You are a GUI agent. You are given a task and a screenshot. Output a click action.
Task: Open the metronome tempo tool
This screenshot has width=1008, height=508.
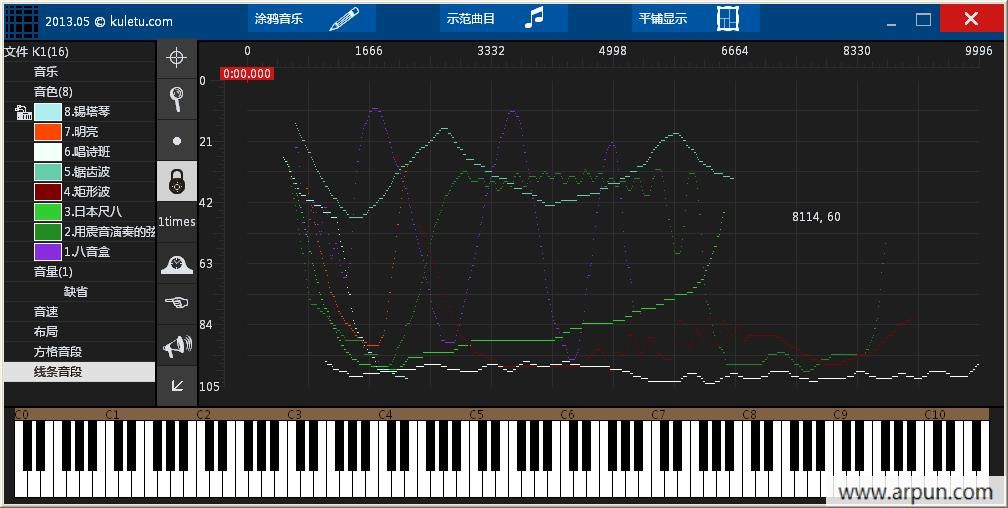point(177,264)
